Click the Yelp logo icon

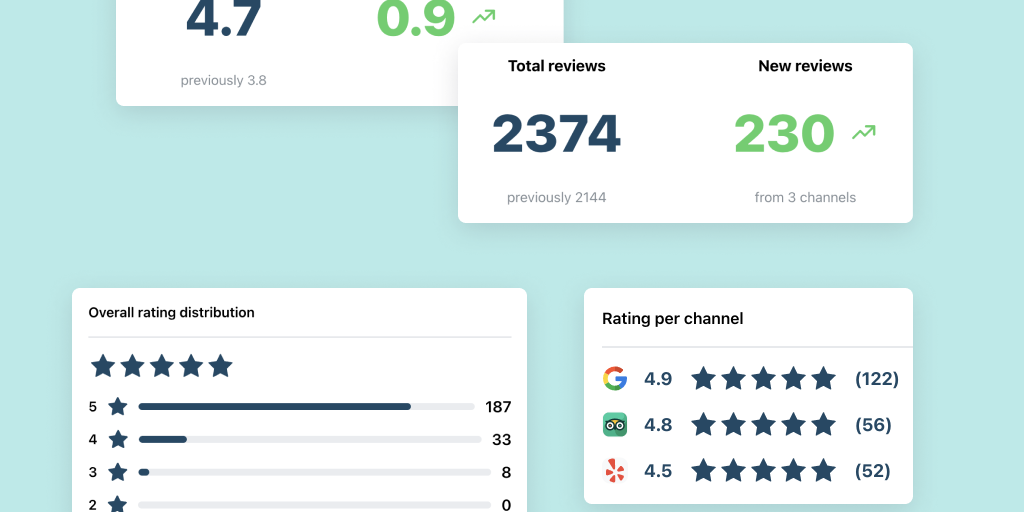pyautogui.click(x=615, y=471)
